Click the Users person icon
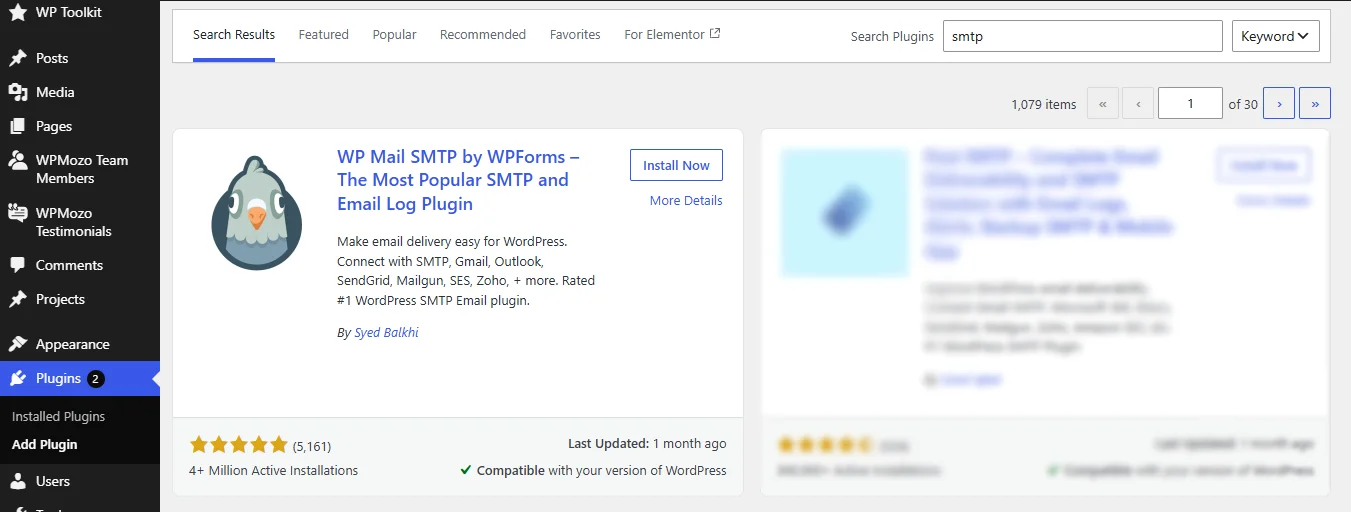Viewport: 1351px width, 512px height. [18, 481]
